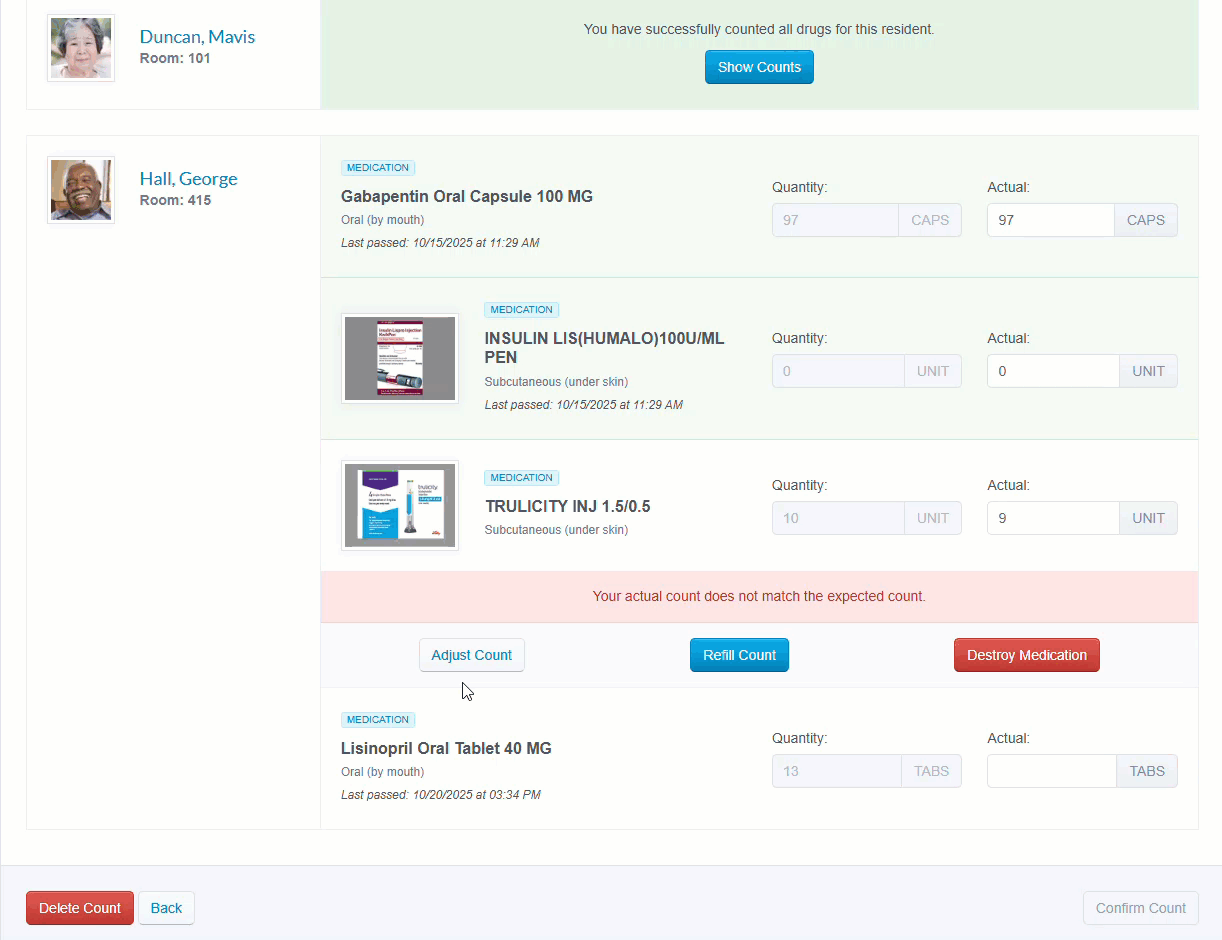Click the TABS label beside Lisinopril Quantity
This screenshot has width=1222, height=940.
tap(932, 771)
